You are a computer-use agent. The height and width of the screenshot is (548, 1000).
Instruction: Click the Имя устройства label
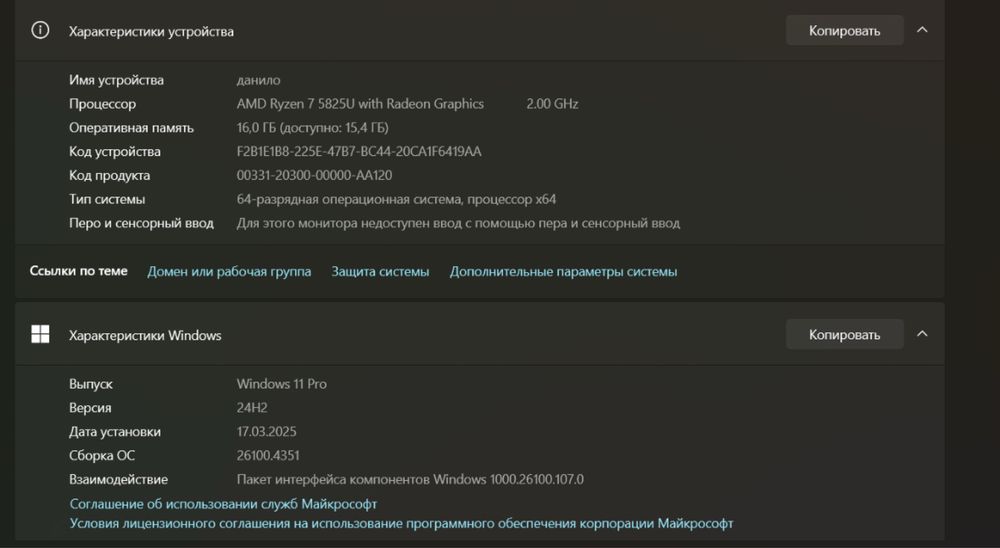116,80
